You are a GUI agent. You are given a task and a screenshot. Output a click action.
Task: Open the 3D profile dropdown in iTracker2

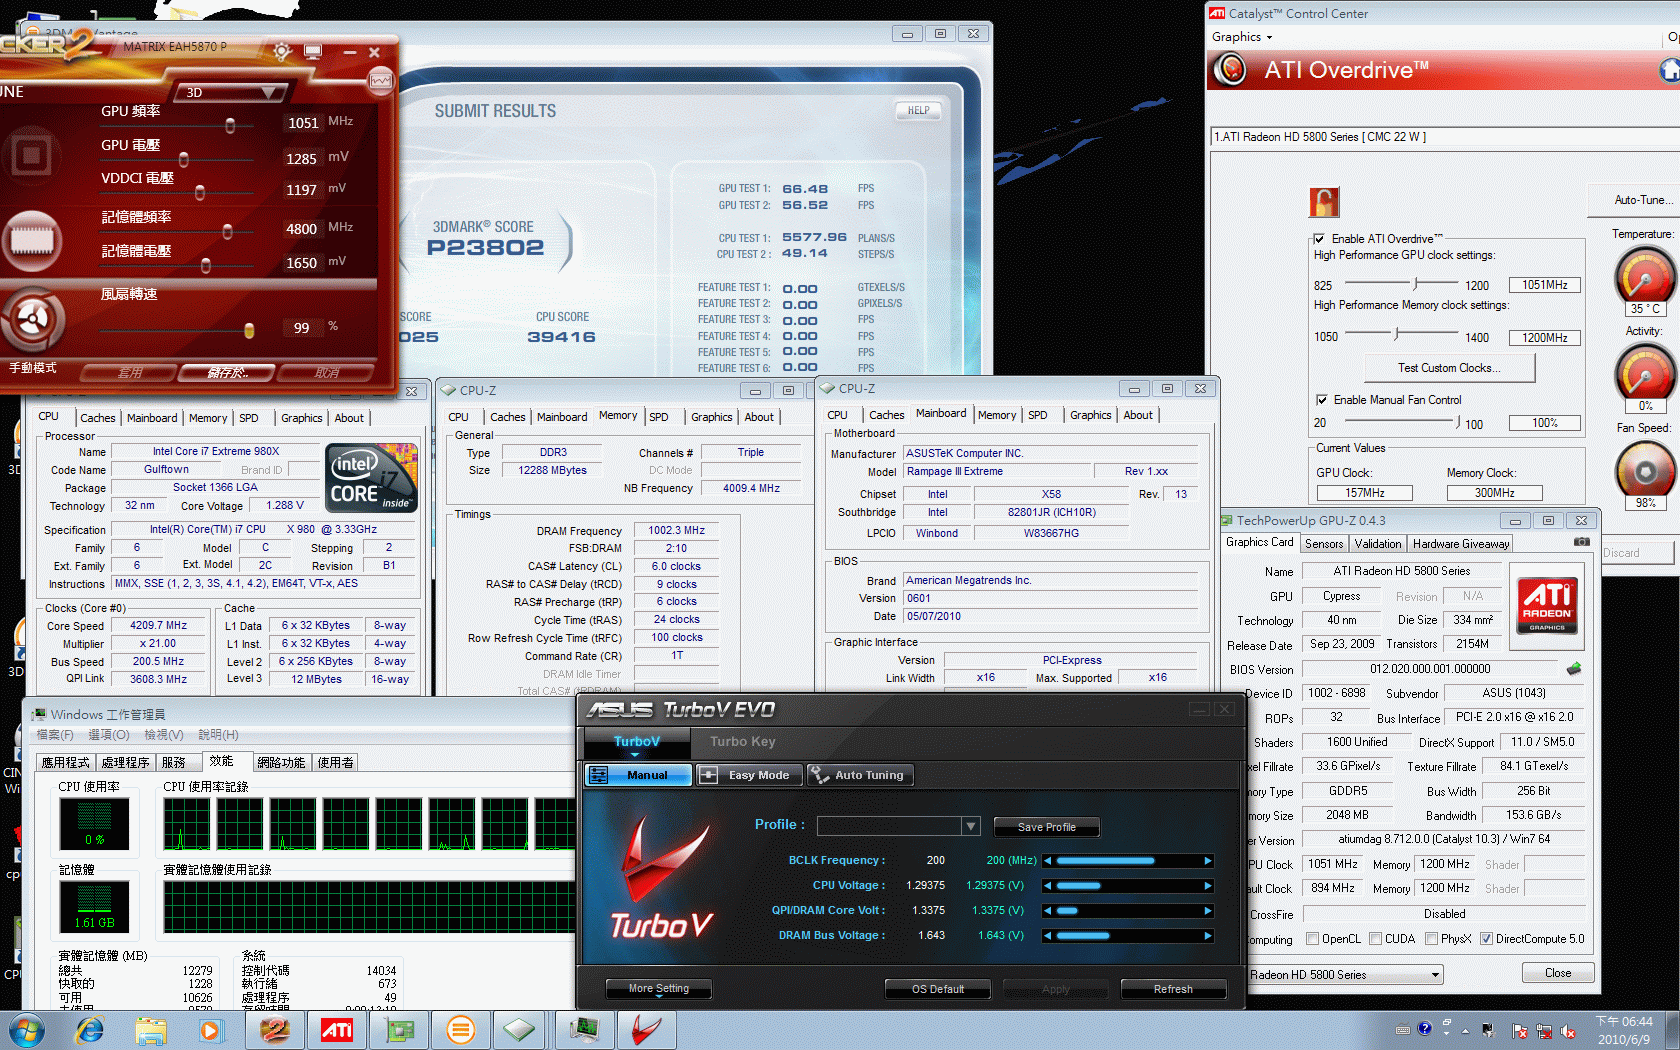click(x=231, y=92)
